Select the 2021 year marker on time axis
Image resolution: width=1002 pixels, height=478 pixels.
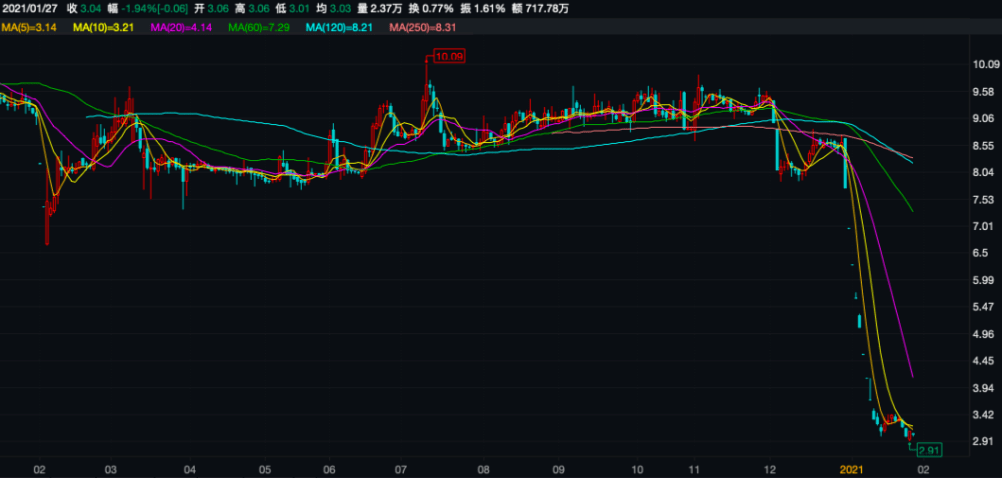(x=850, y=468)
